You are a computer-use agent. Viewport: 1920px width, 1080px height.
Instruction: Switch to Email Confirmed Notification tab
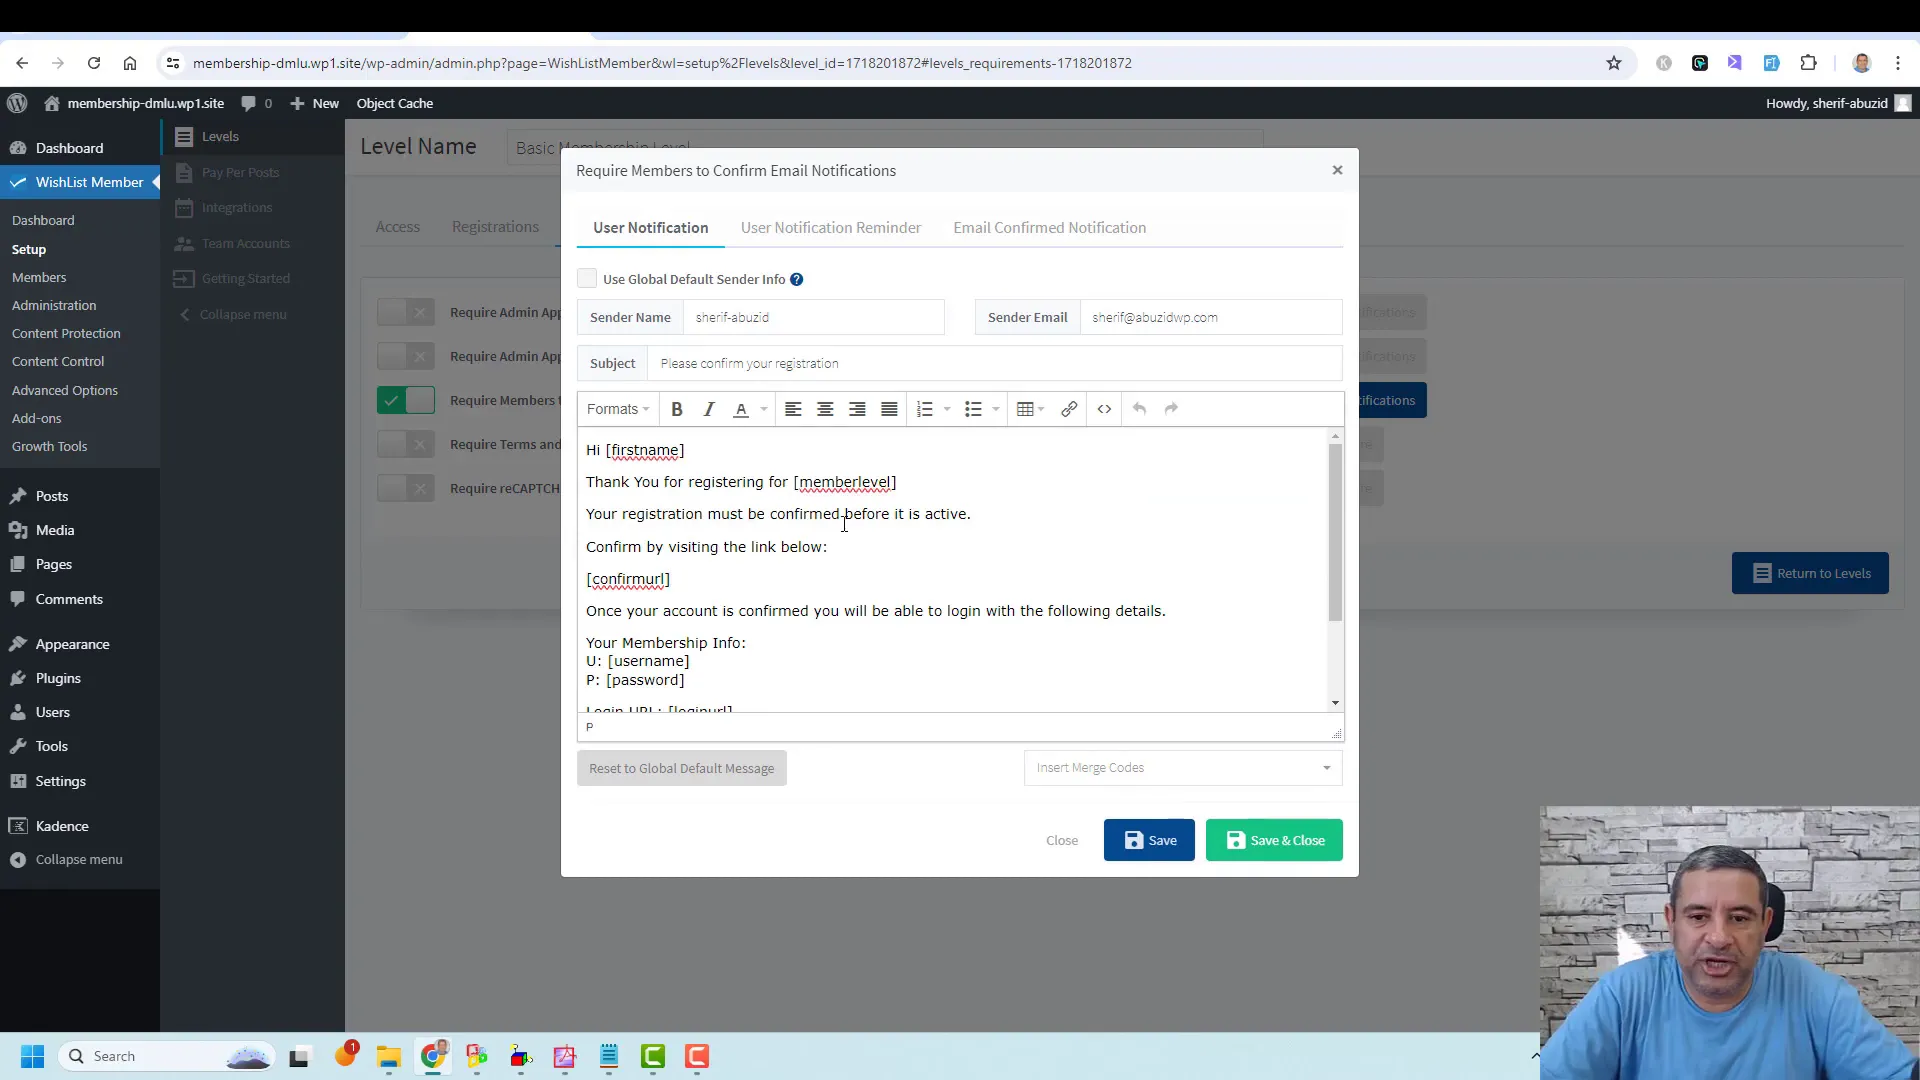click(1050, 227)
